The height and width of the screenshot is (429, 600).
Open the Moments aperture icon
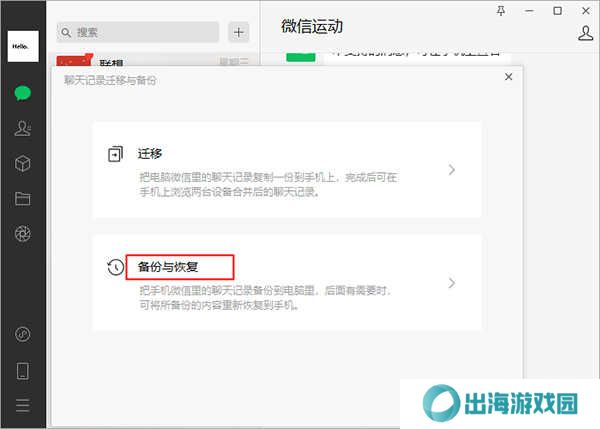(23, 233)
